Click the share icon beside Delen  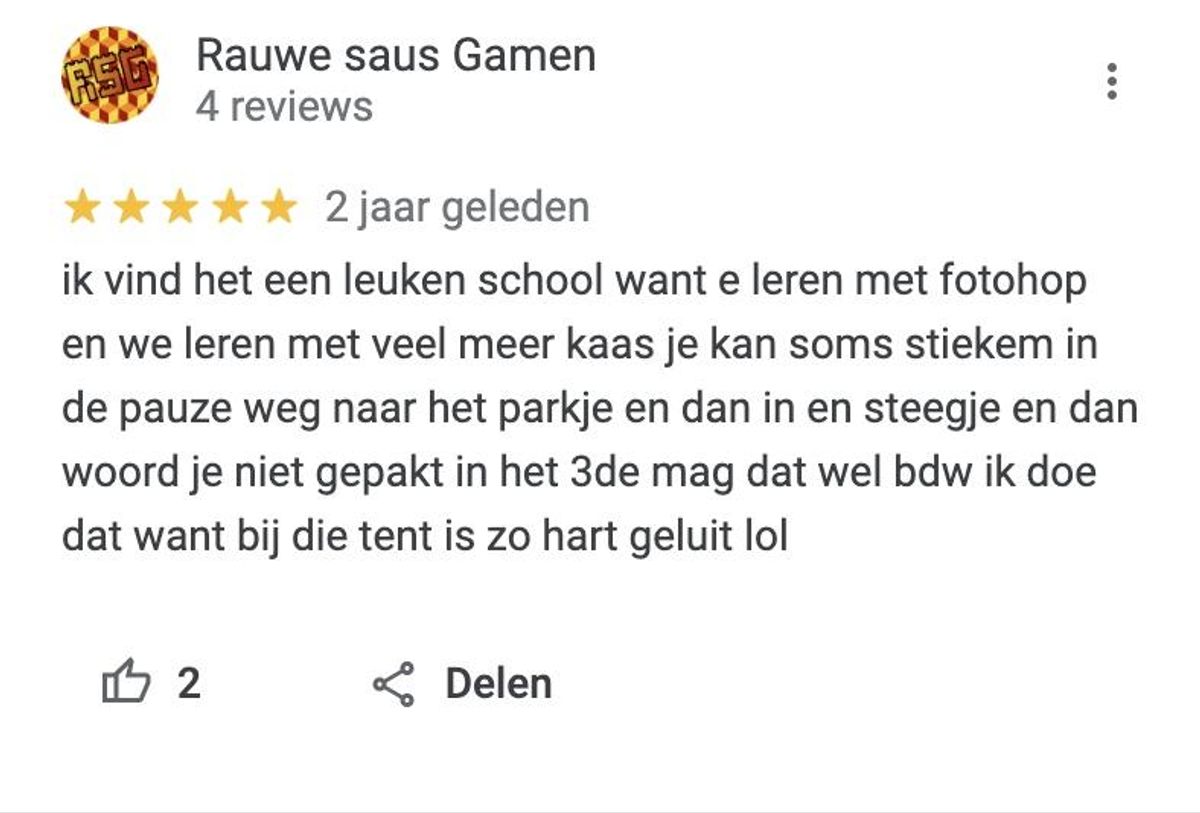click(393, 685)
